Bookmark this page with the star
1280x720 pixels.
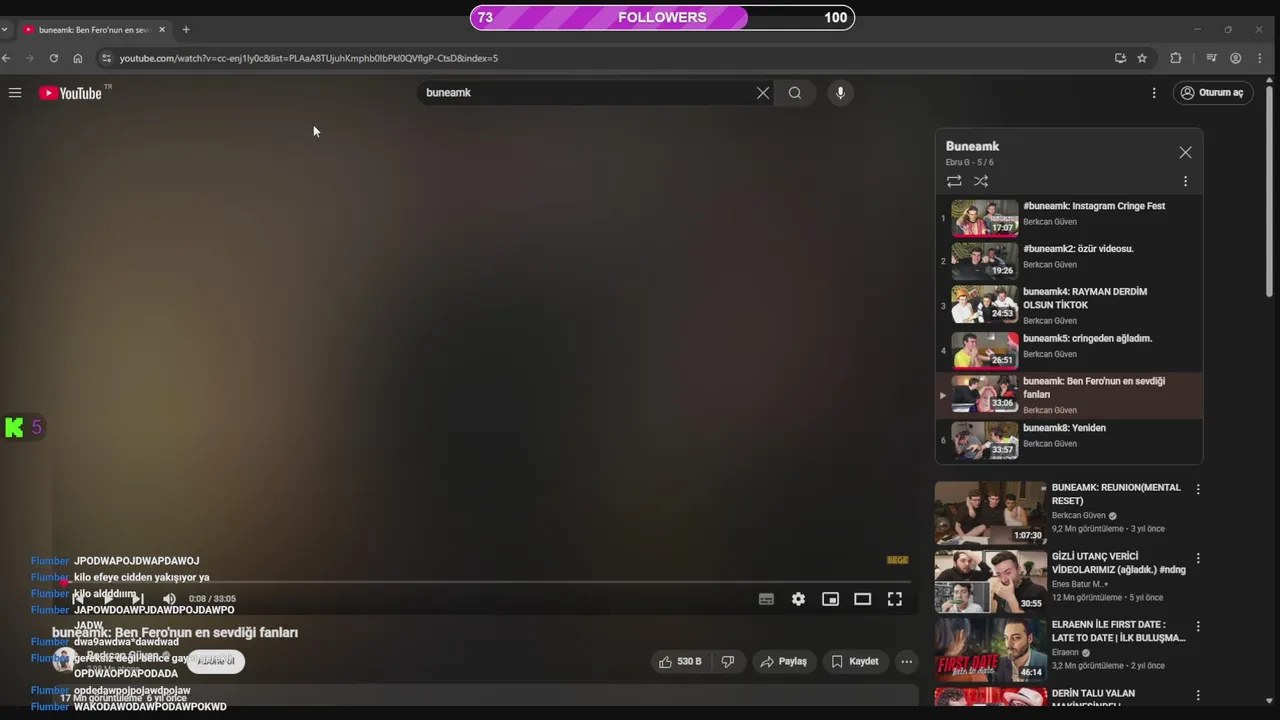(x=1142, y=58)
